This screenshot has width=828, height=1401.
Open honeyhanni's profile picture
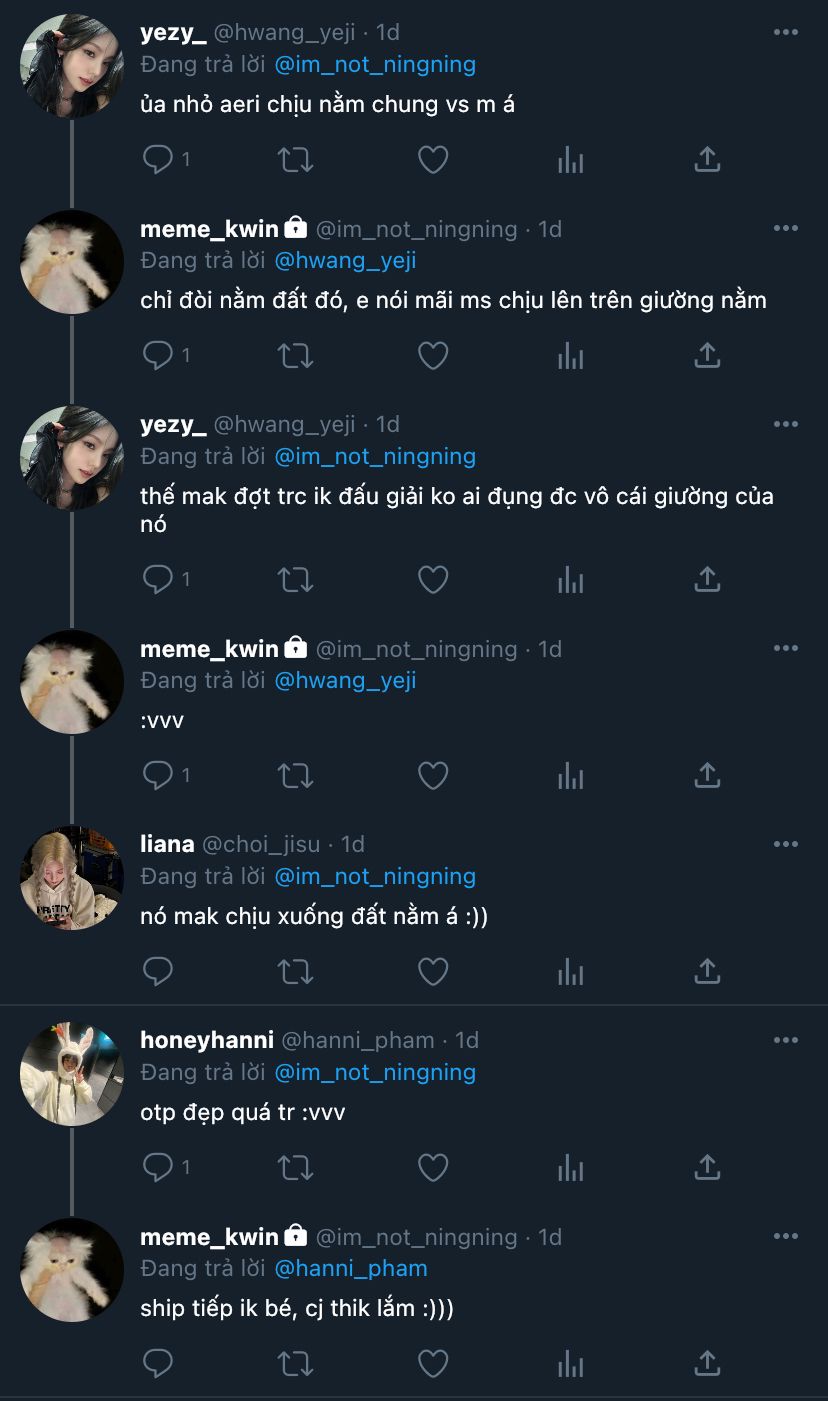tap(71, 1074)
